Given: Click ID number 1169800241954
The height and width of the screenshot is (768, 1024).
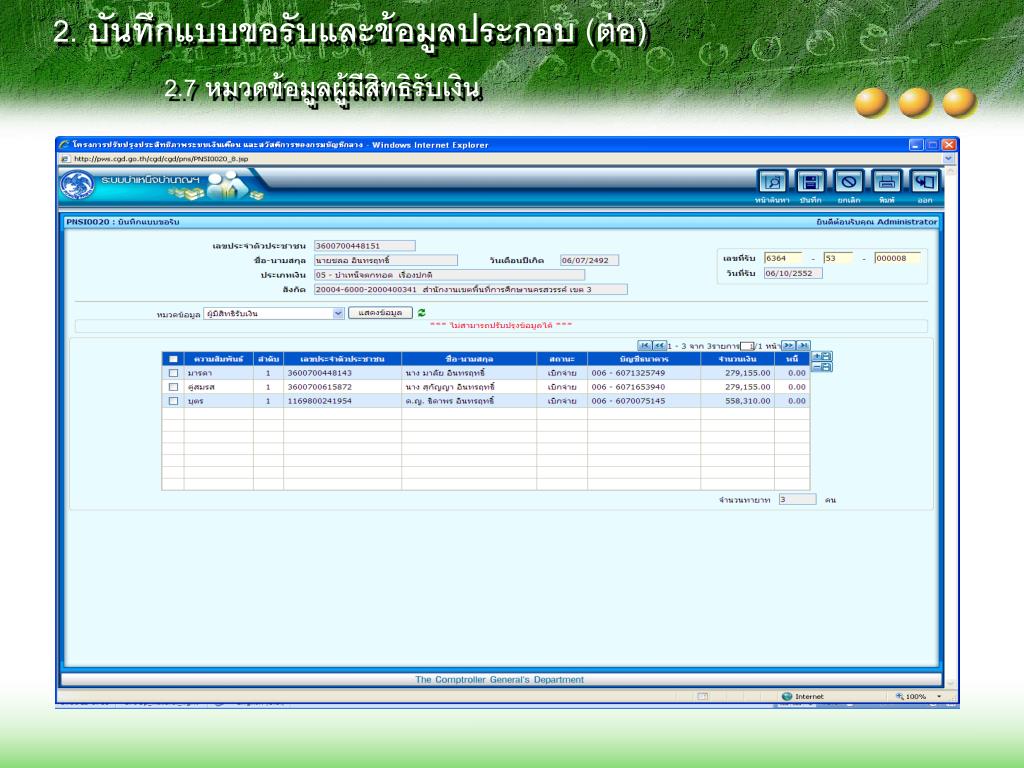Looking at the screenshot, I should click(x=320, y=401).
